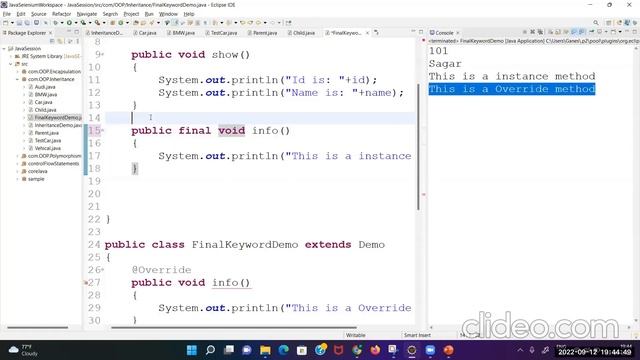Click the Pin Console icon
Viewport: 640px width, 360px height.
[x=591, y=32]
